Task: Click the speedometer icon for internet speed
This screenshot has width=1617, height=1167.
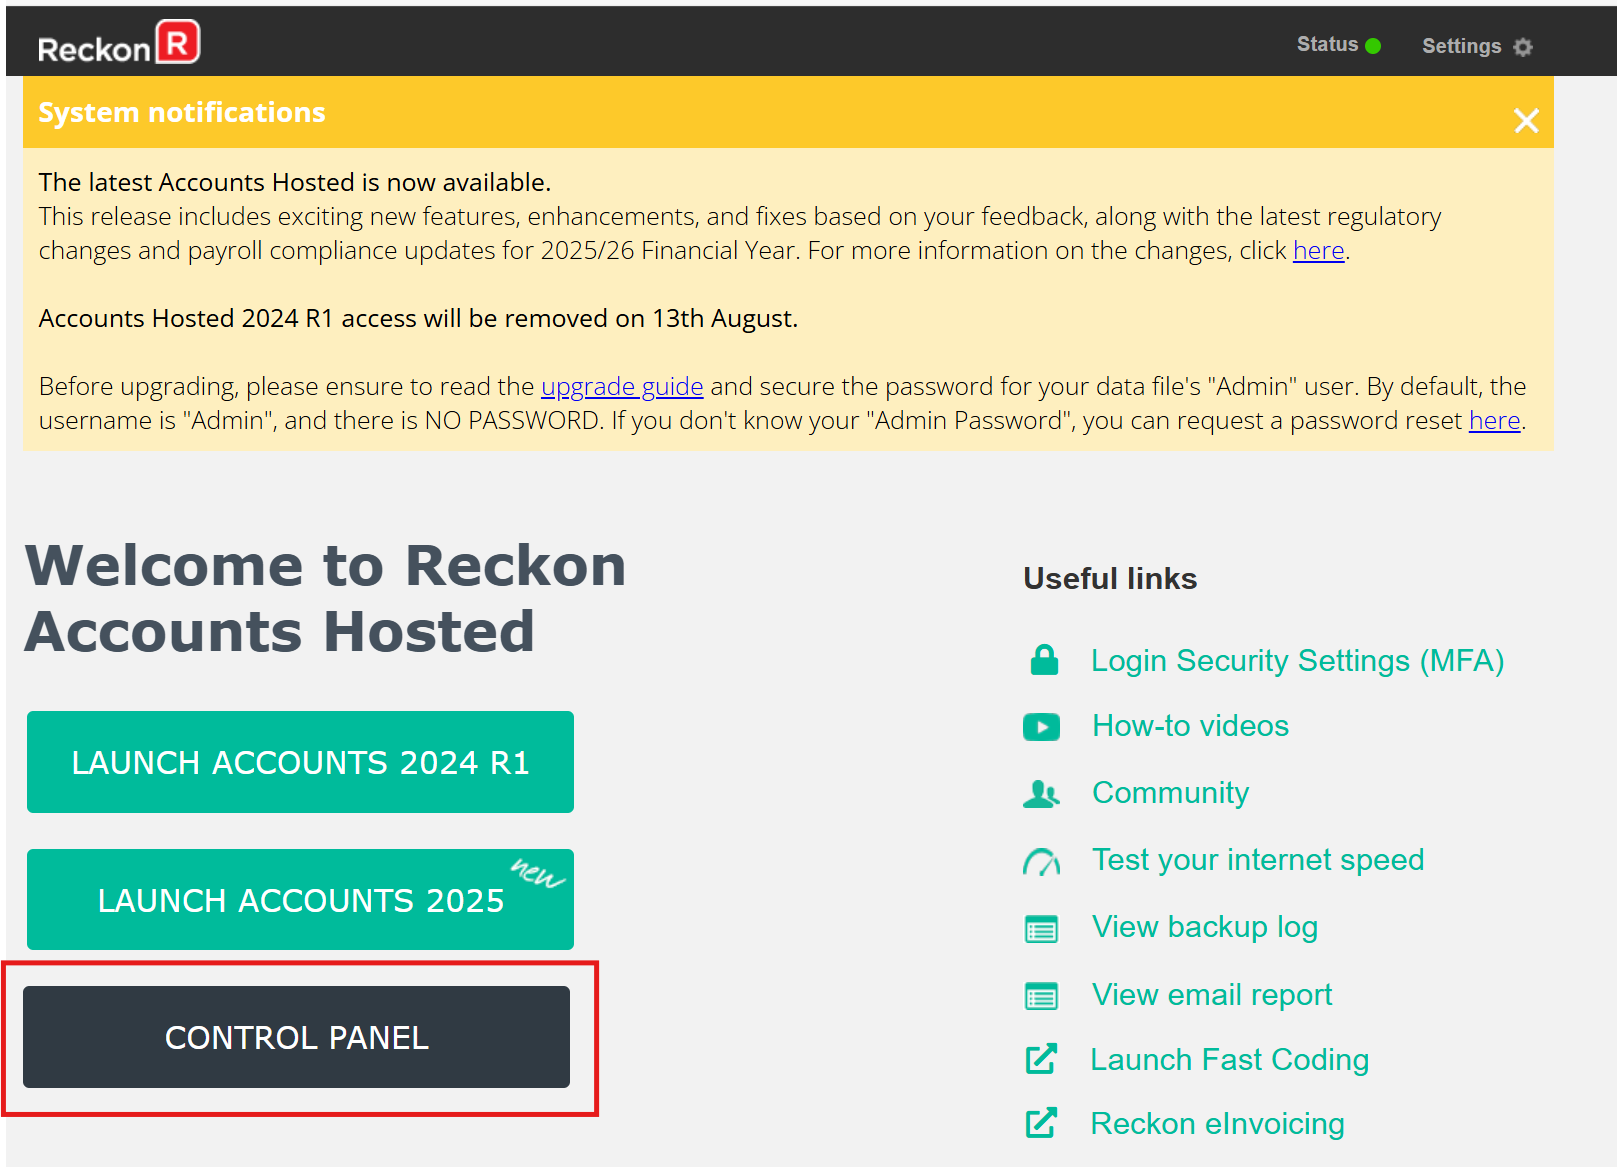Action: click(x=1041, y=861)
